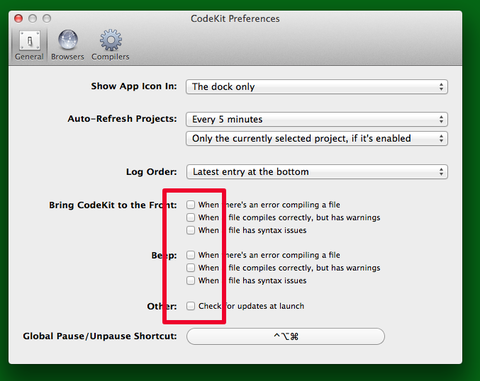This screenshot has height=381, width=480.
Task: Close the CodeKit Preferences window
Action: (x=18, y=18)
